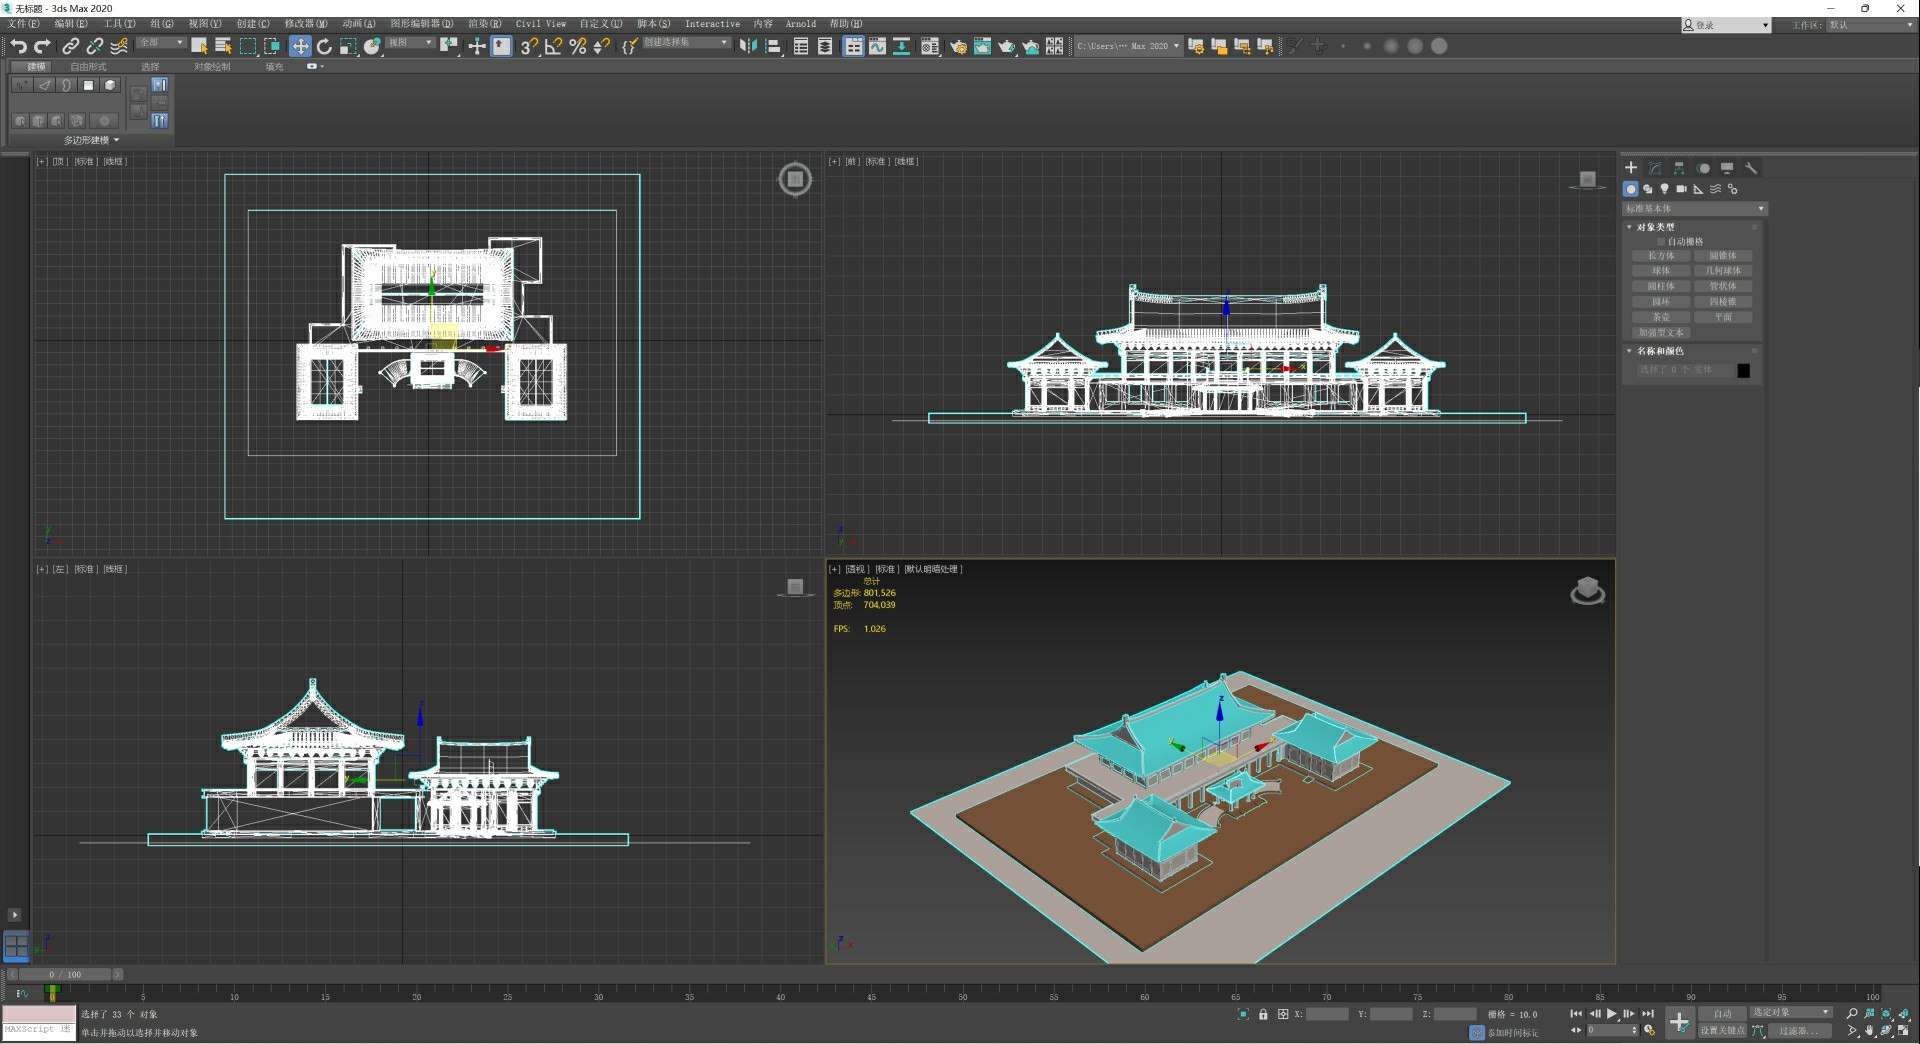Toggle Spinner Snap in toolbar
Image resolution: width=1920 pixels, height=1044 pixels.
pos(601,46)
